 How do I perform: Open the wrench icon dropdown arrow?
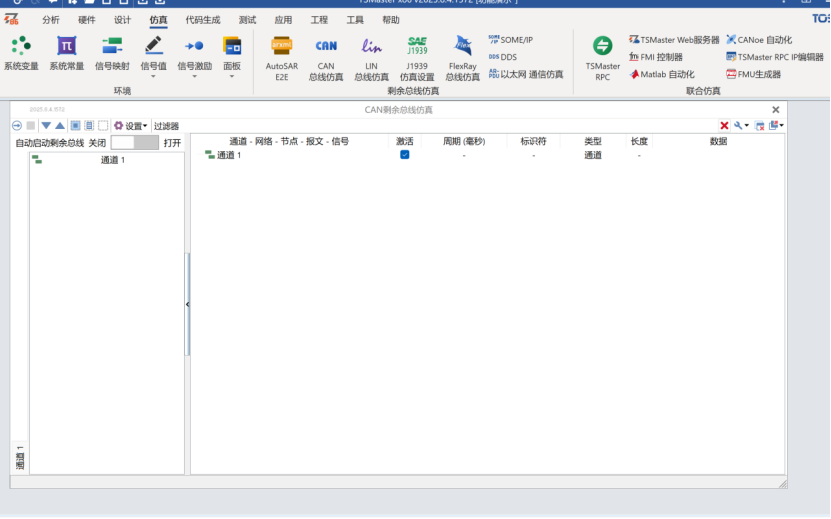click(x=747, y=126)
